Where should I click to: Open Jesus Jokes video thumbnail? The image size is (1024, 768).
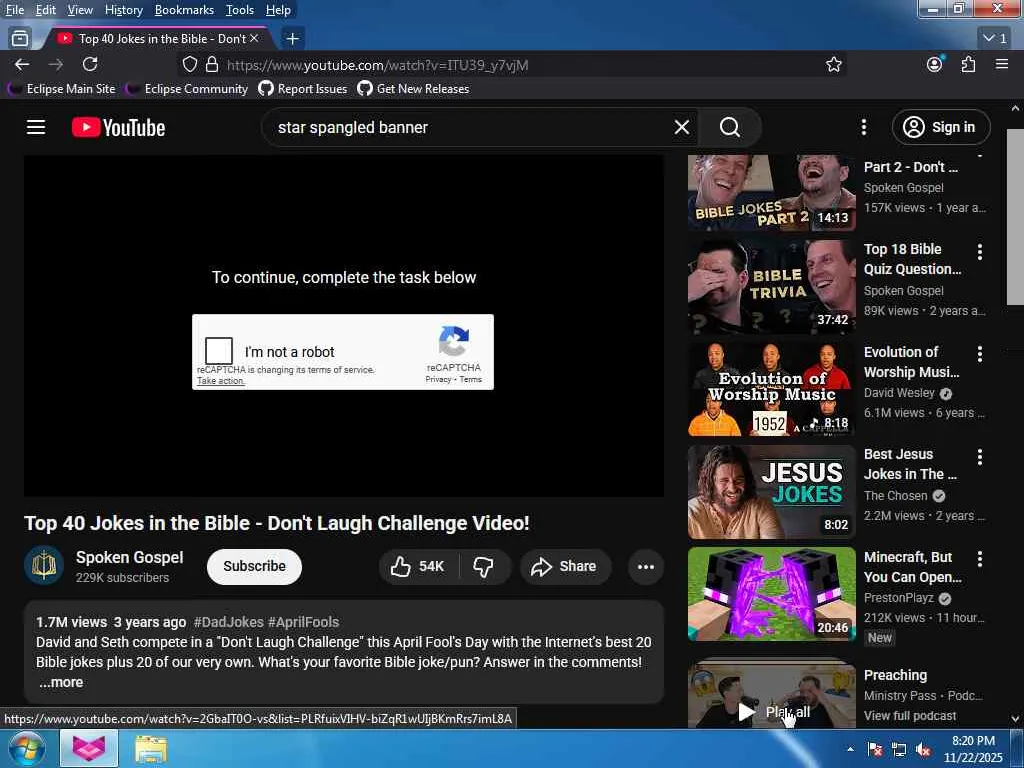771,492
